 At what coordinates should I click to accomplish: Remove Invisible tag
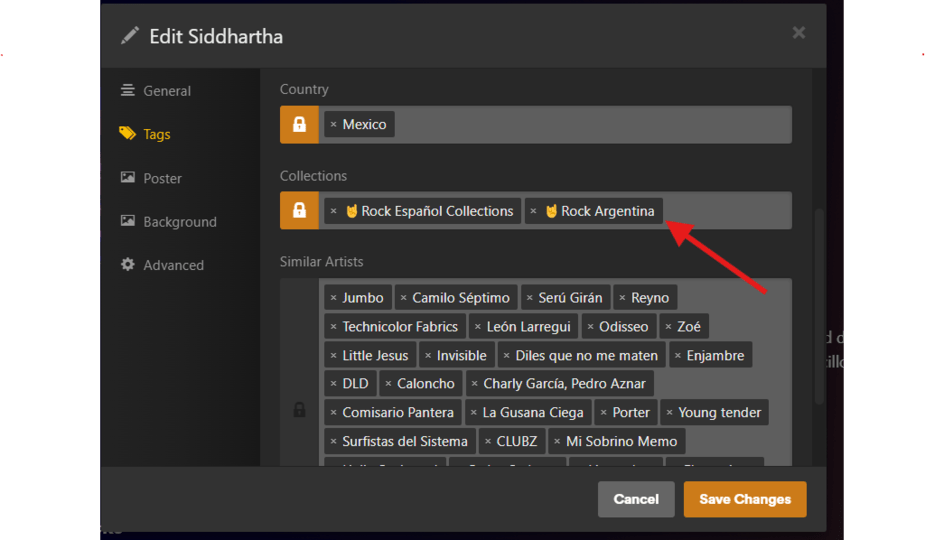tap(428, 356)
